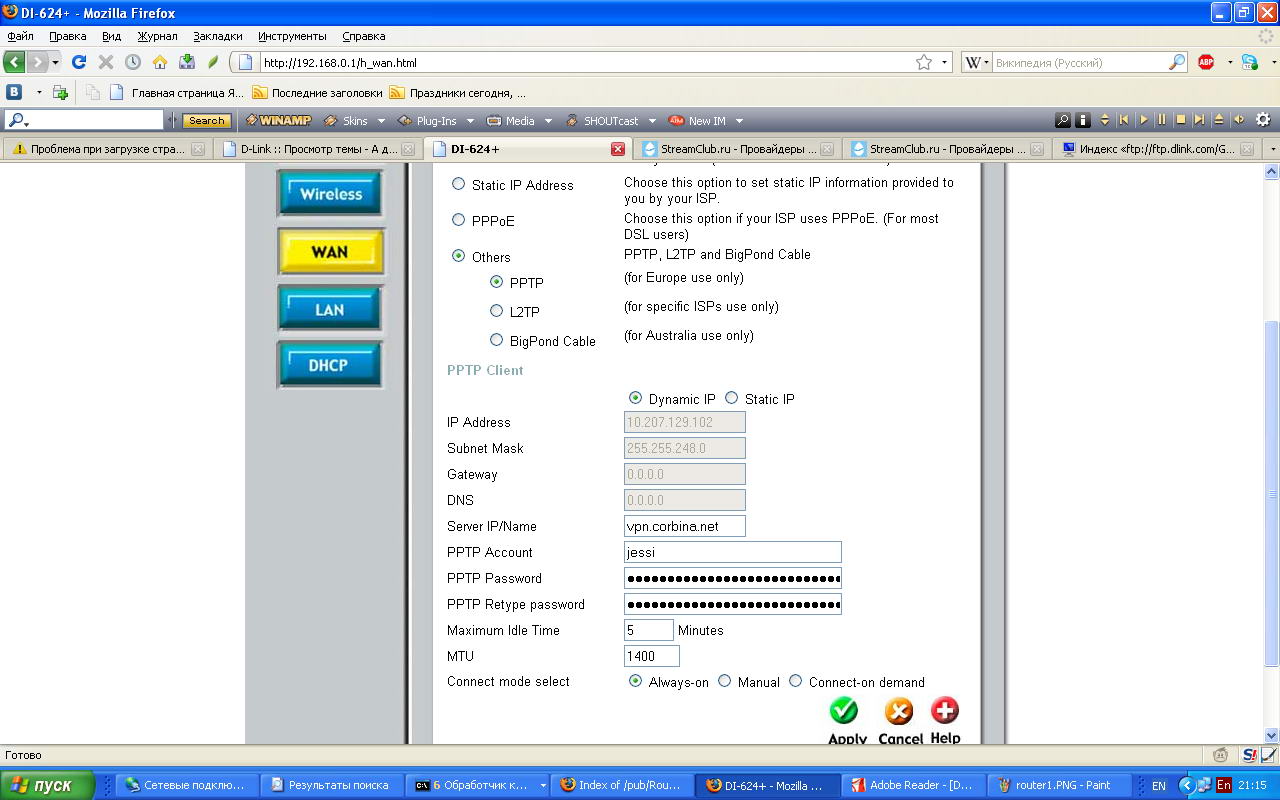
Task: Switch to Adobe Reader in taskbar
Action: click(913, 785)
